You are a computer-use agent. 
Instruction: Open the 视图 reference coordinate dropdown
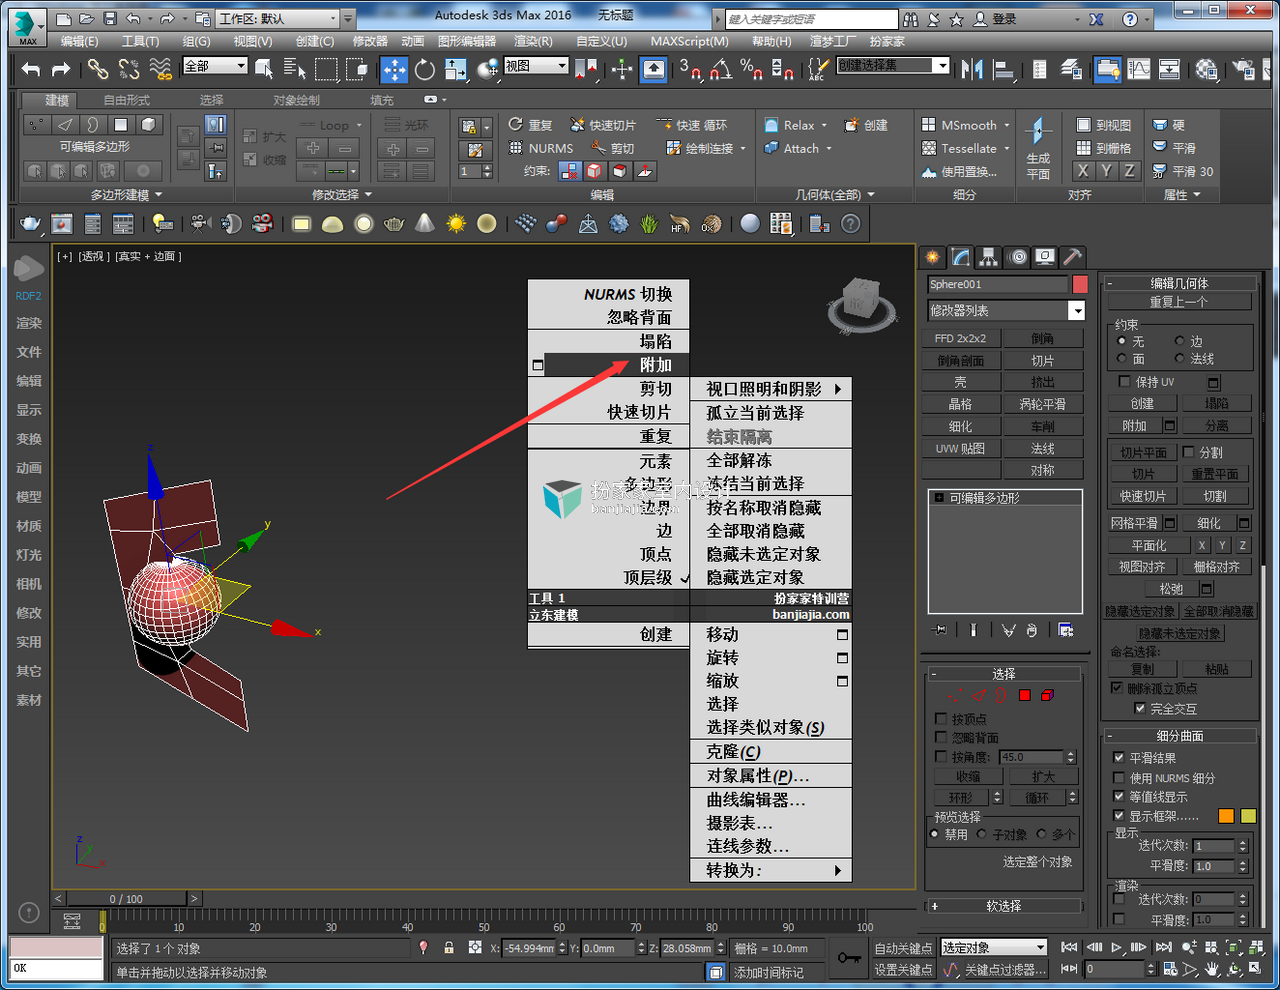536,66
